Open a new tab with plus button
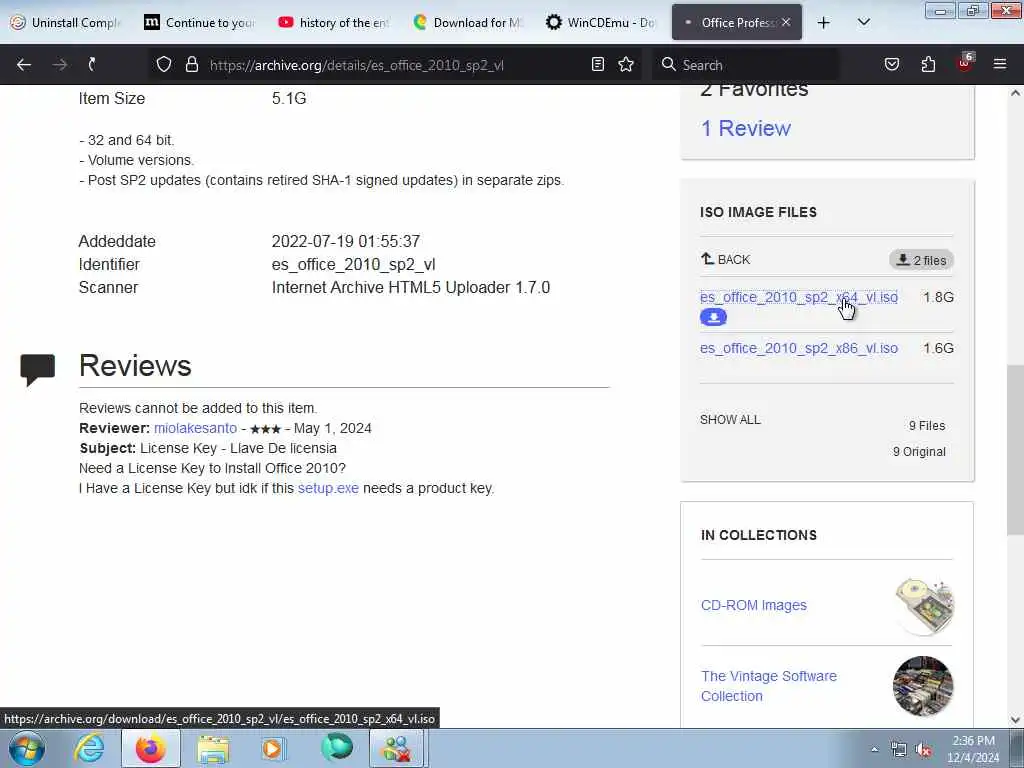 824,23
